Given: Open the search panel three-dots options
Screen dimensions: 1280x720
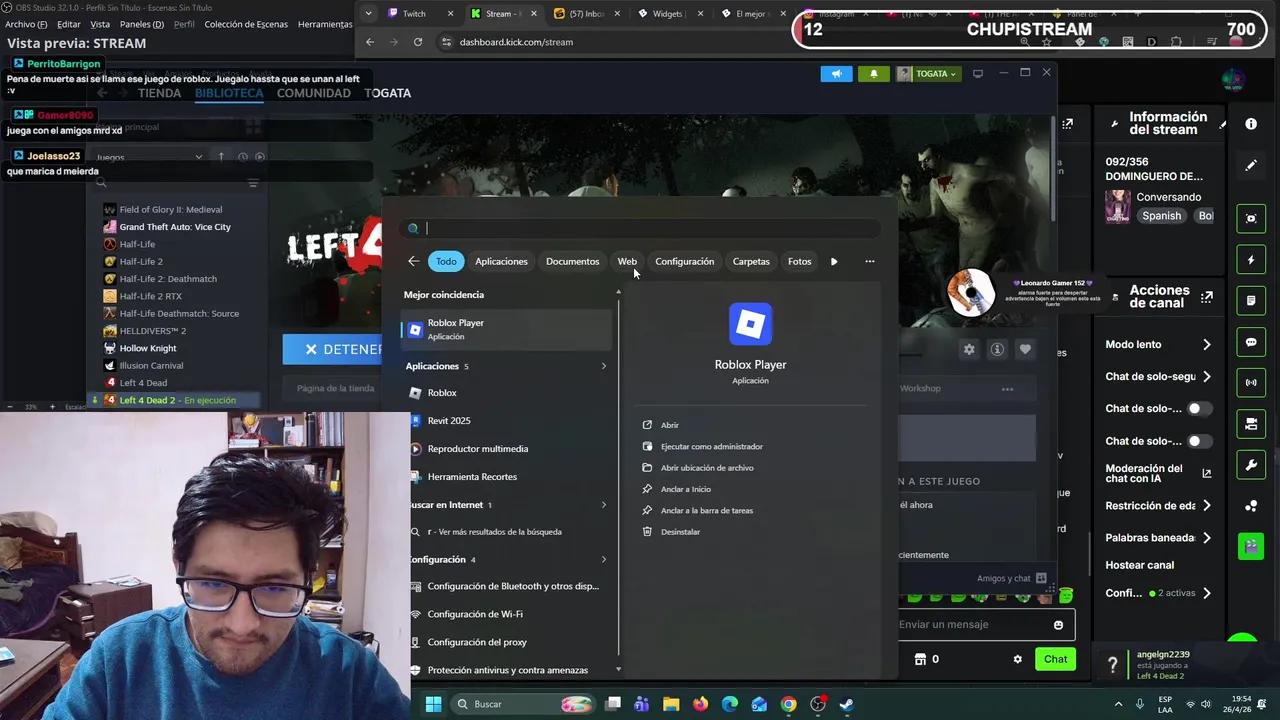Looking at the screenshot, I should click(870, 261).
